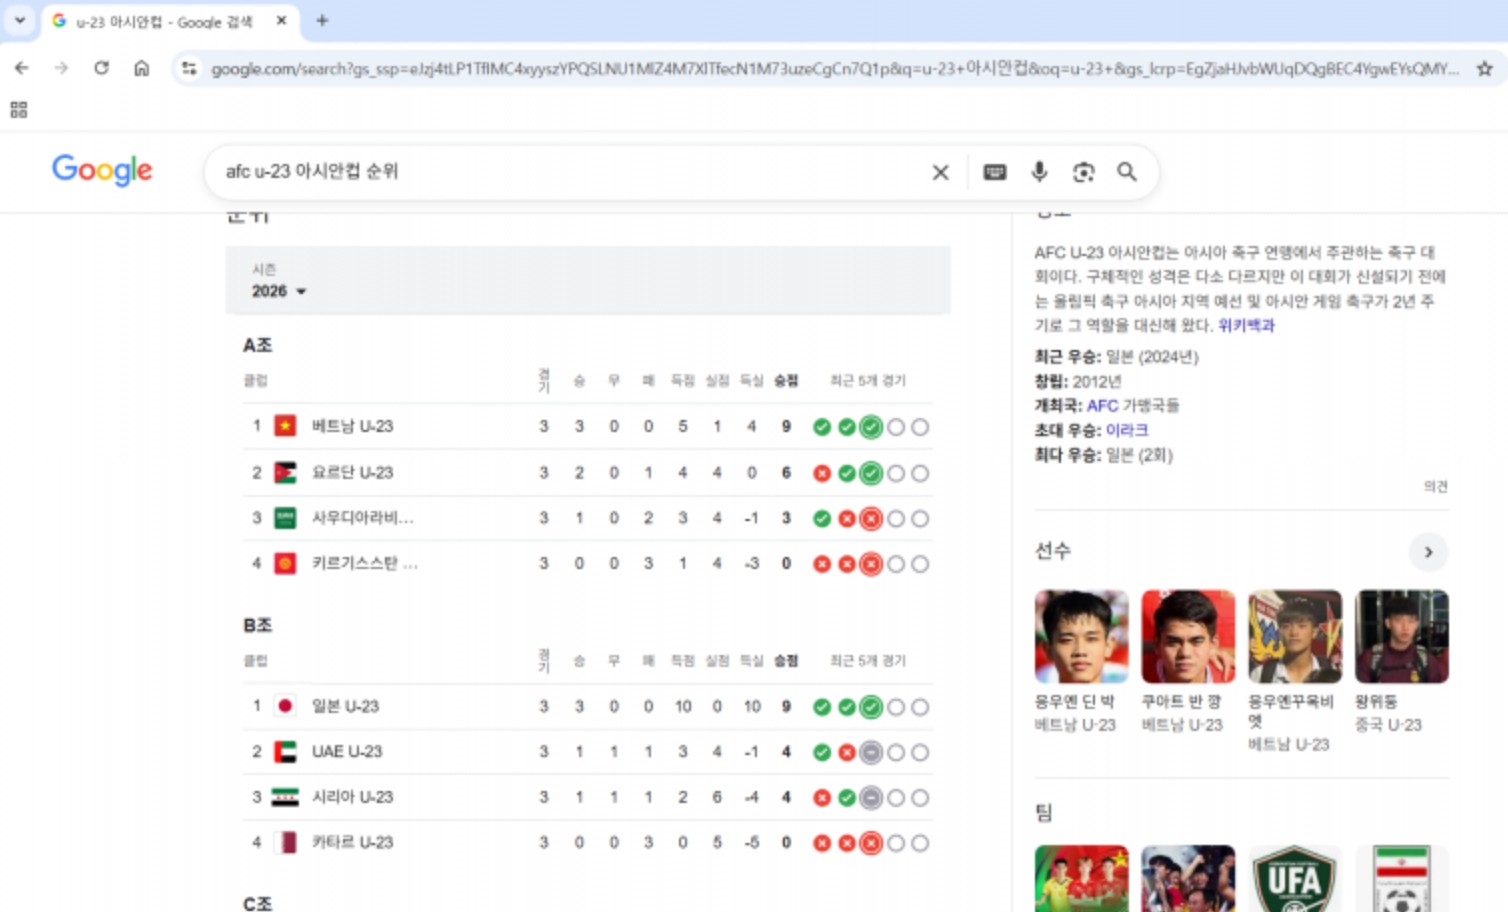Click 시리아 U-23's highlighted latest draw icon

point(871,798)
